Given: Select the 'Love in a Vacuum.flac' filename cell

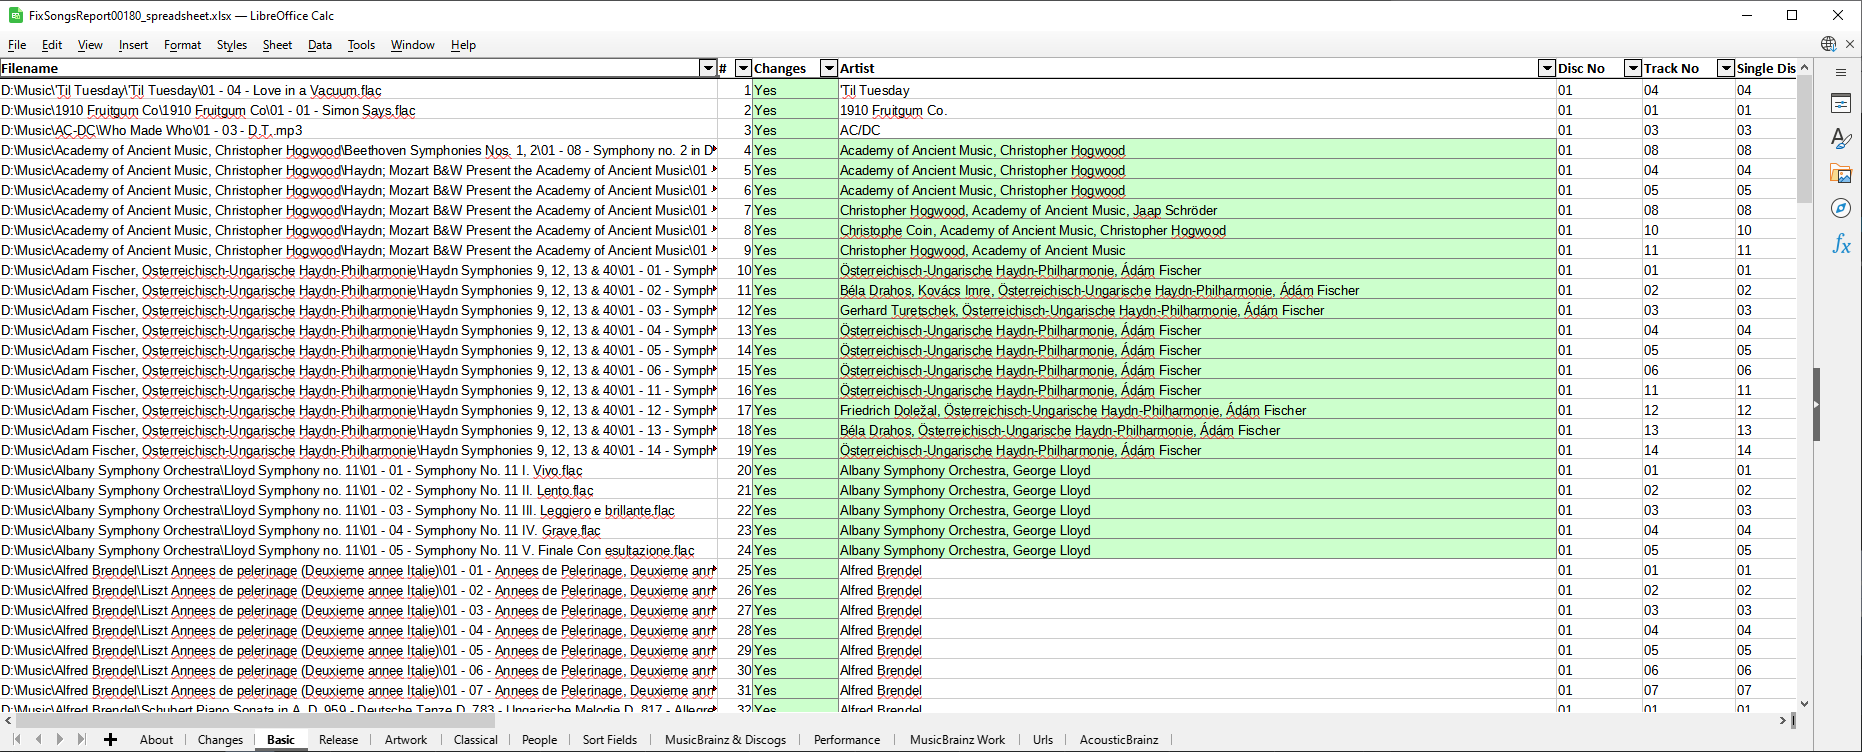Looking at the screenshot, I should pos(359,90).
